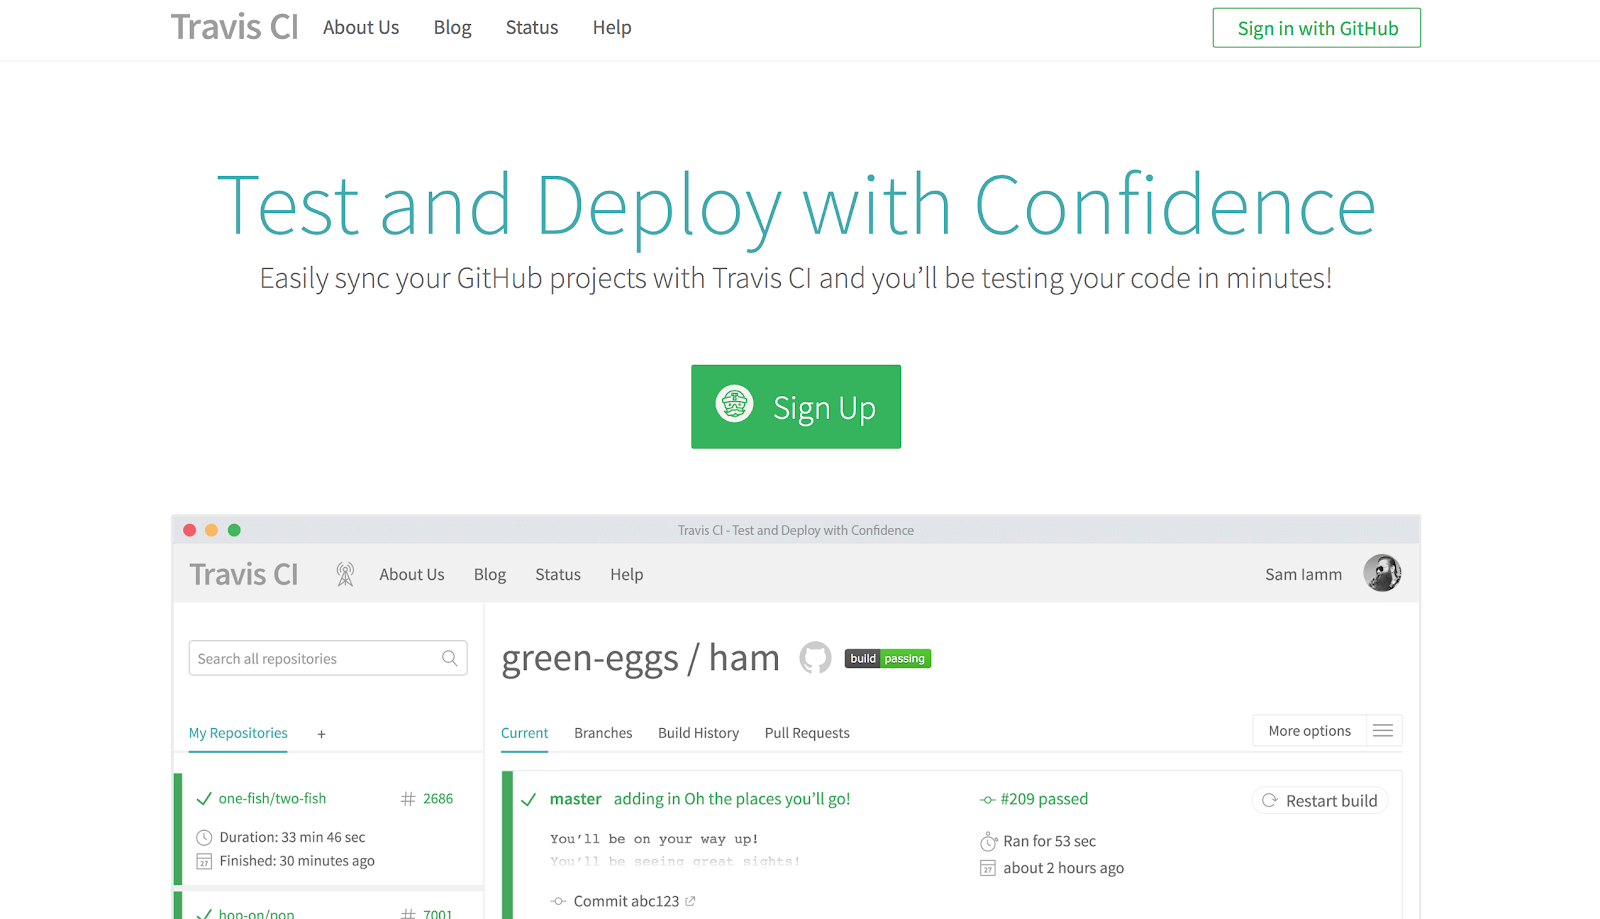Select About Us in the preview navbar

tap(412, 574)
